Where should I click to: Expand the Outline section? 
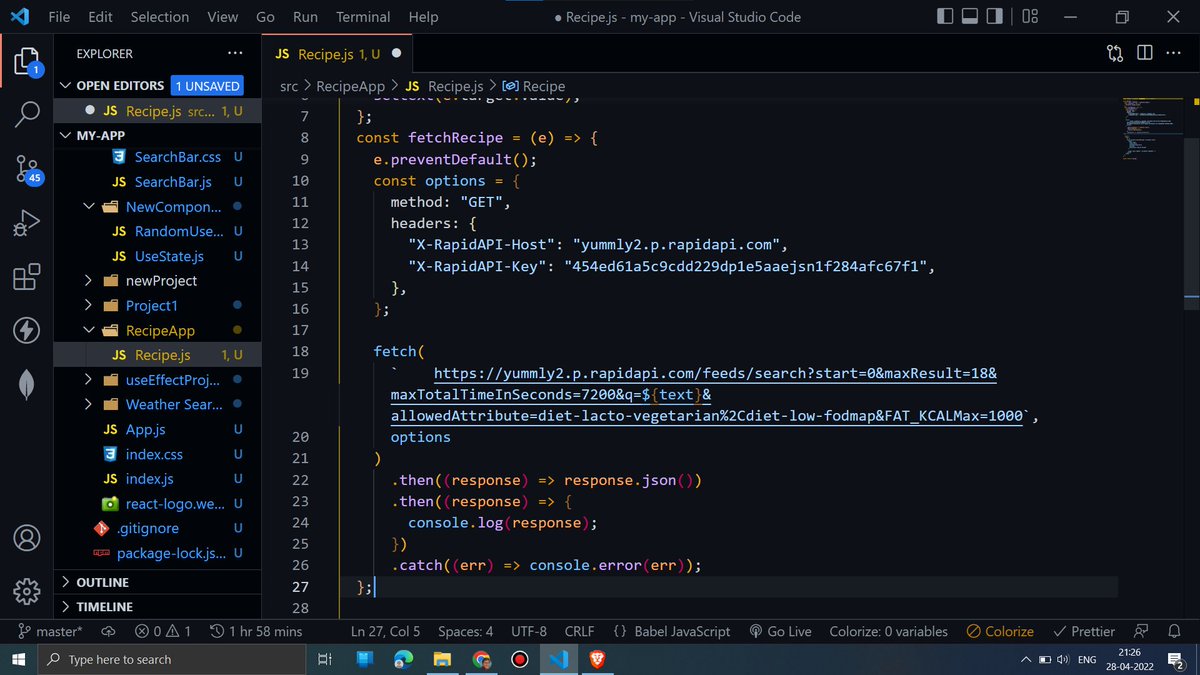click(x=155, y=582)
